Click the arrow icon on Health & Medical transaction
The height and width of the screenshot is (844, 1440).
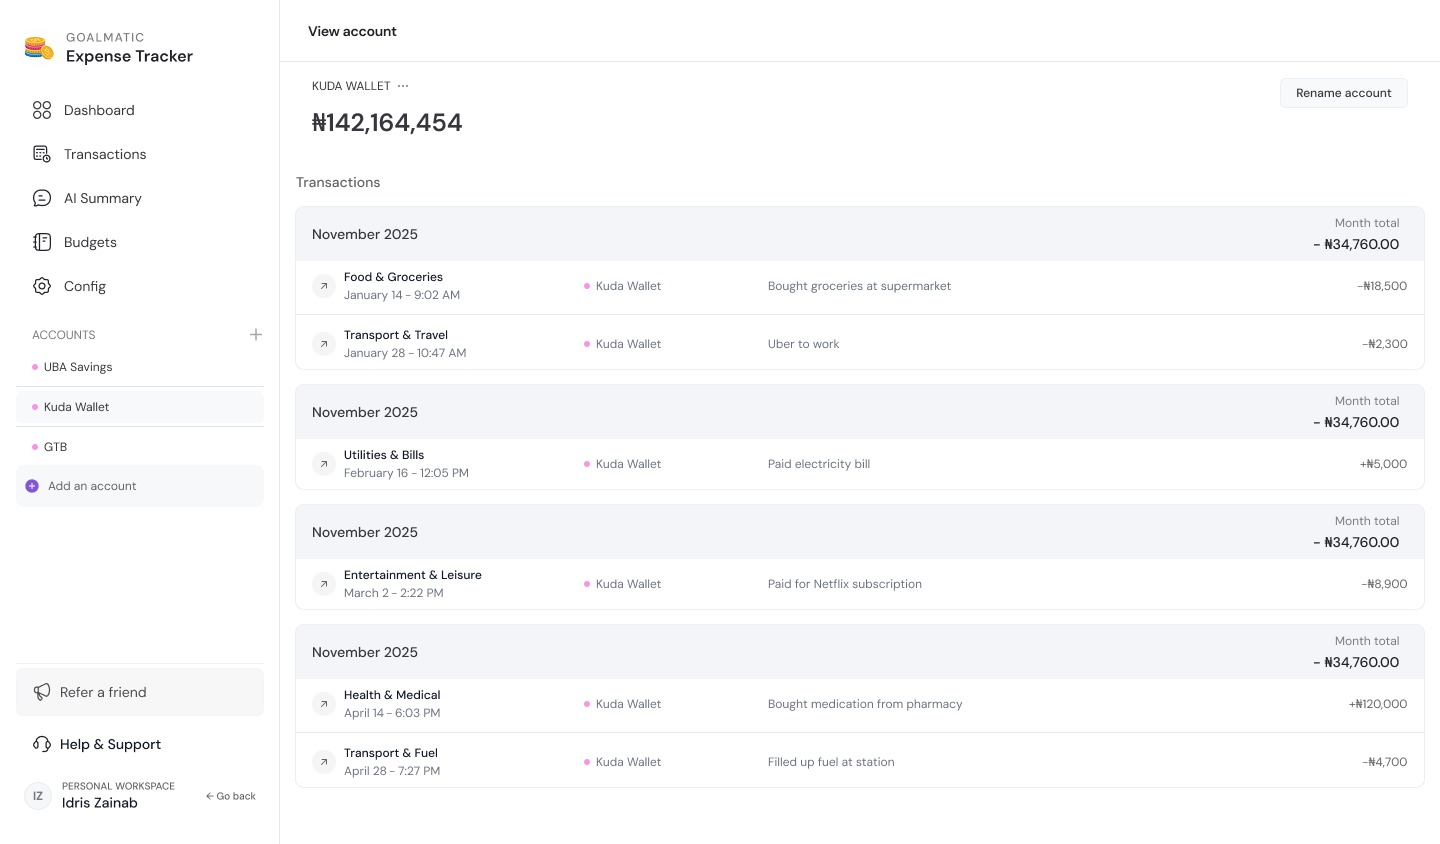click(323, 704)
